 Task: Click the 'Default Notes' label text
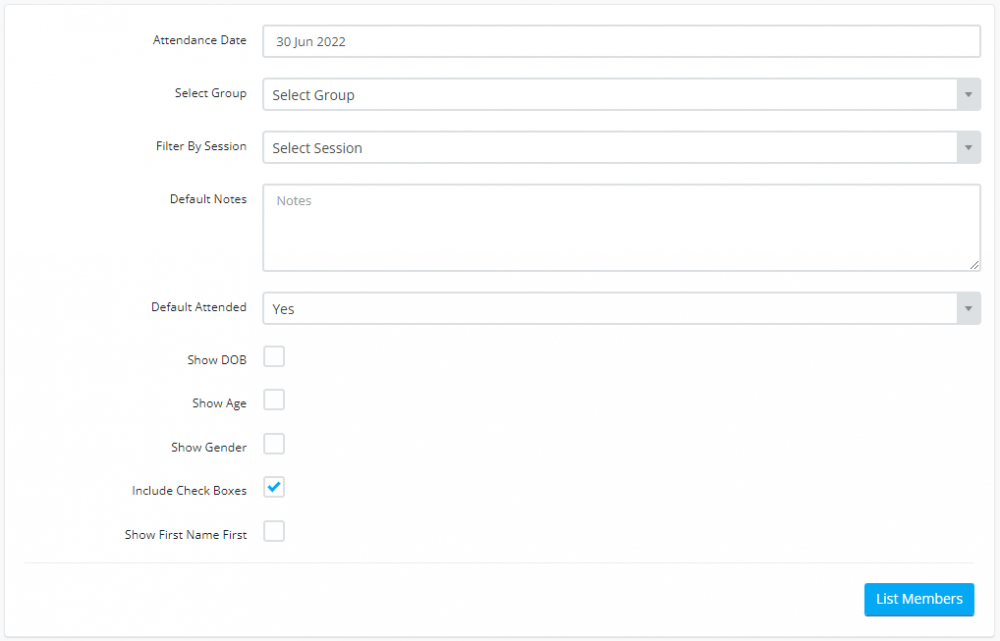(x=208, y=199)
